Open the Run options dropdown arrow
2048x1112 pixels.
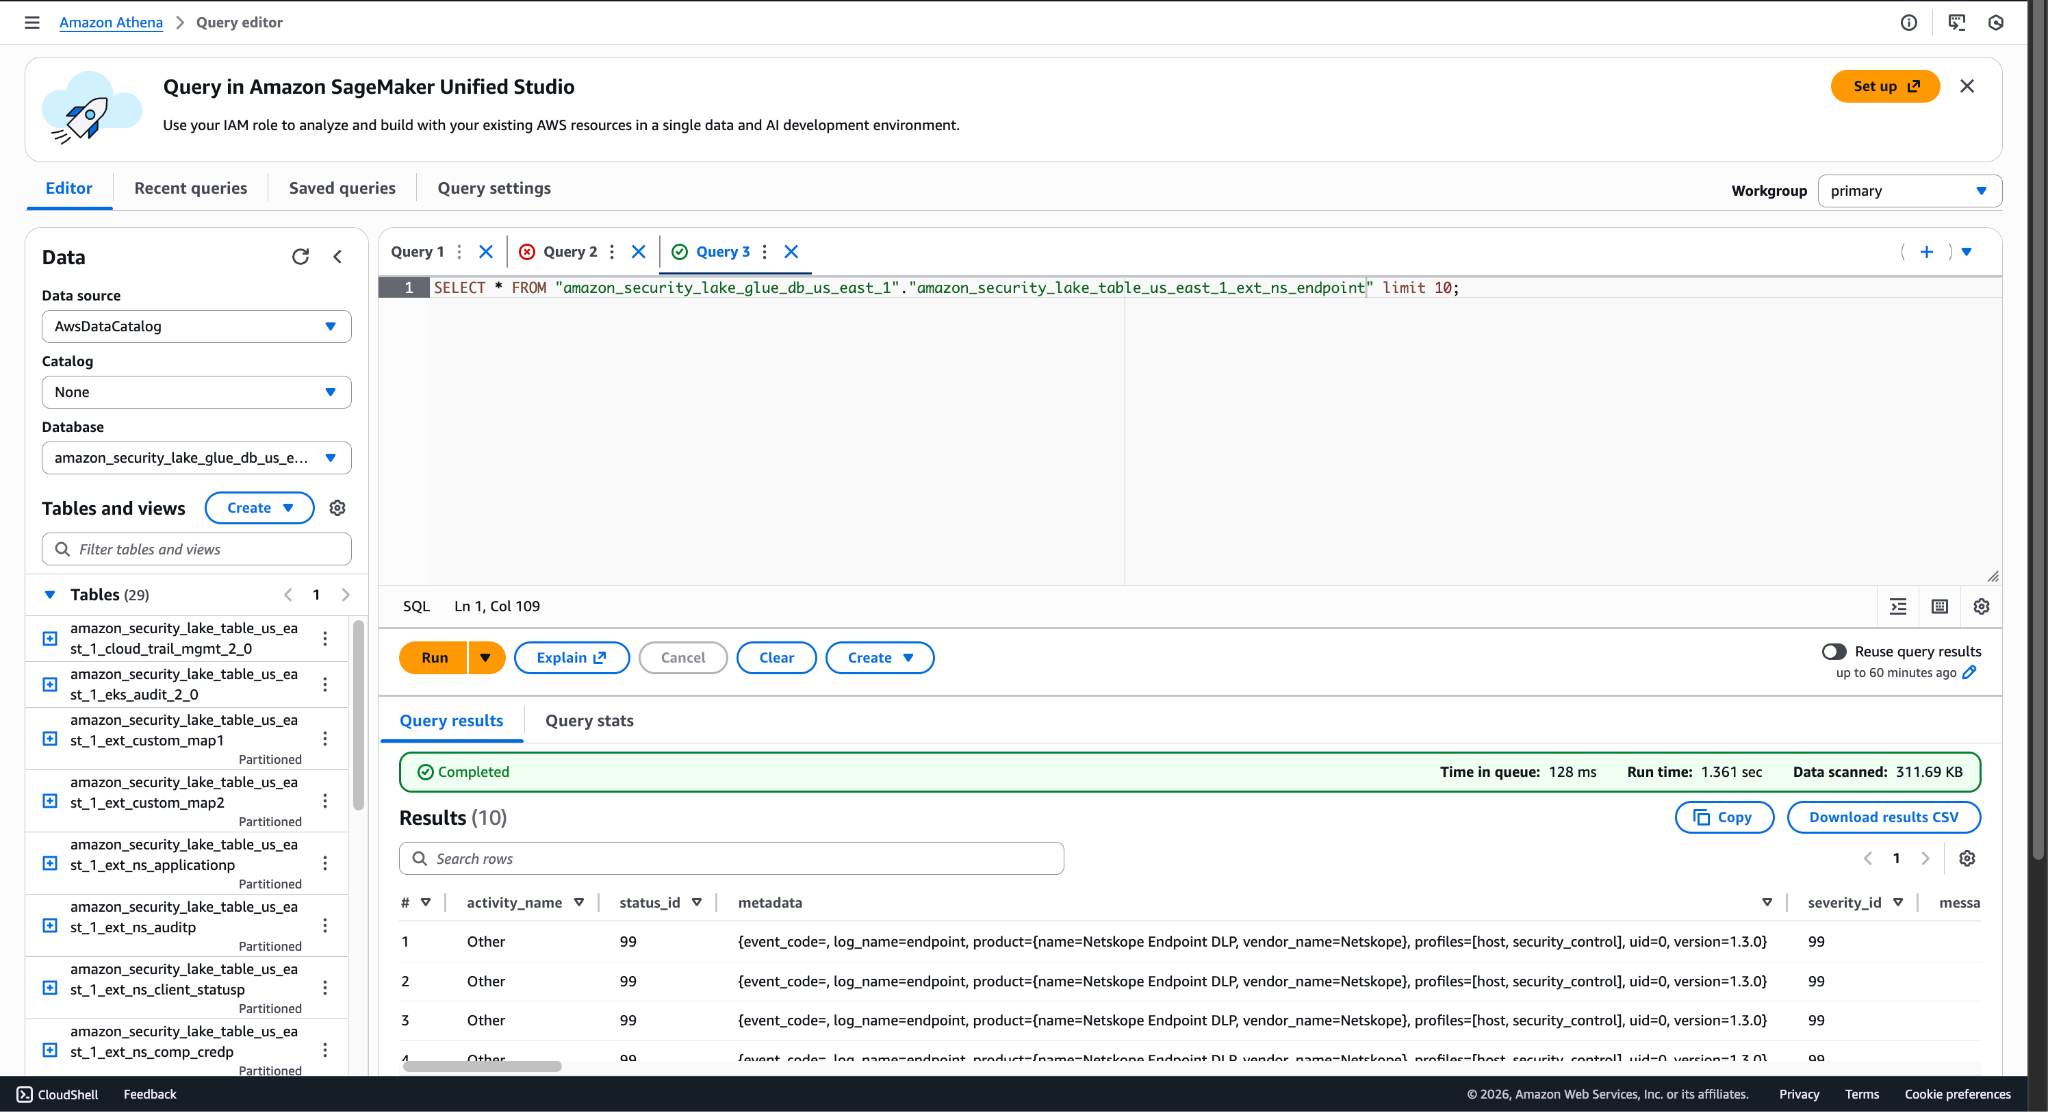486,658
